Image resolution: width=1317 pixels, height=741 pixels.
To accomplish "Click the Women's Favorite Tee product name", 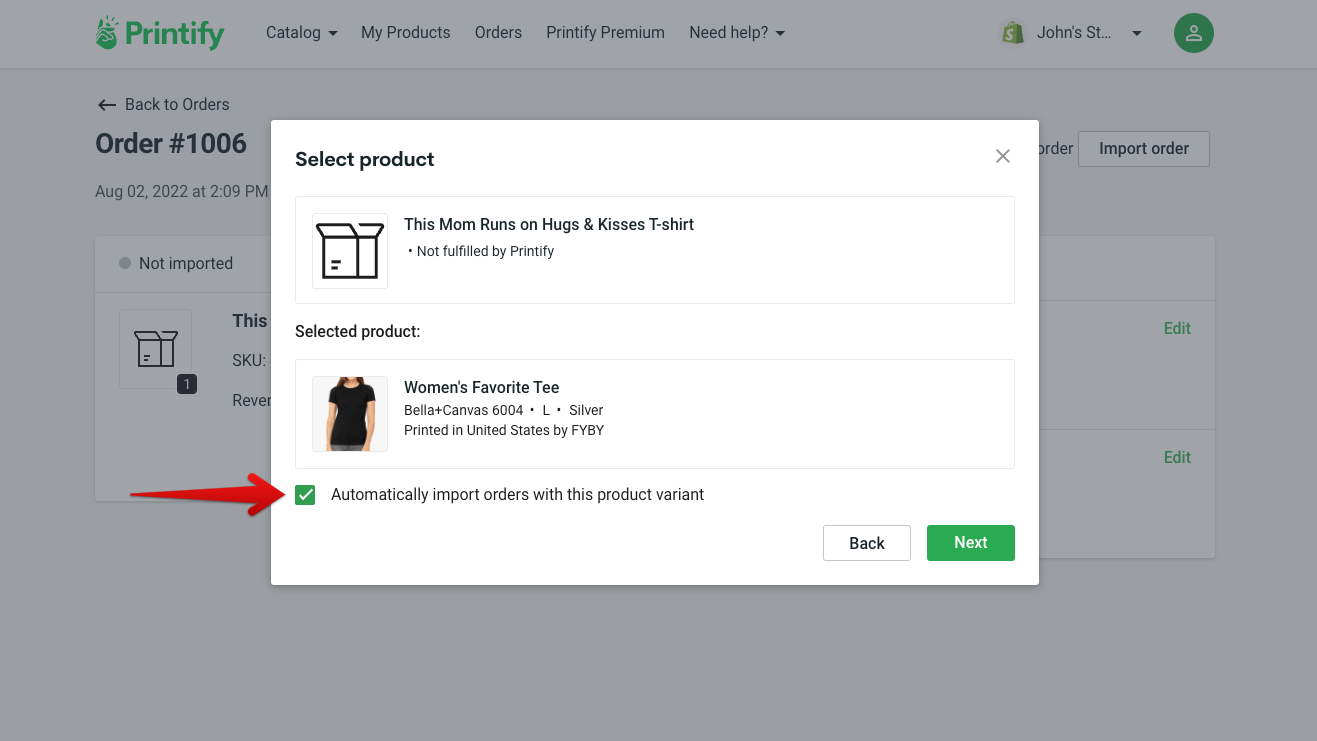I will pyautogui.click(x=481, y=388).
